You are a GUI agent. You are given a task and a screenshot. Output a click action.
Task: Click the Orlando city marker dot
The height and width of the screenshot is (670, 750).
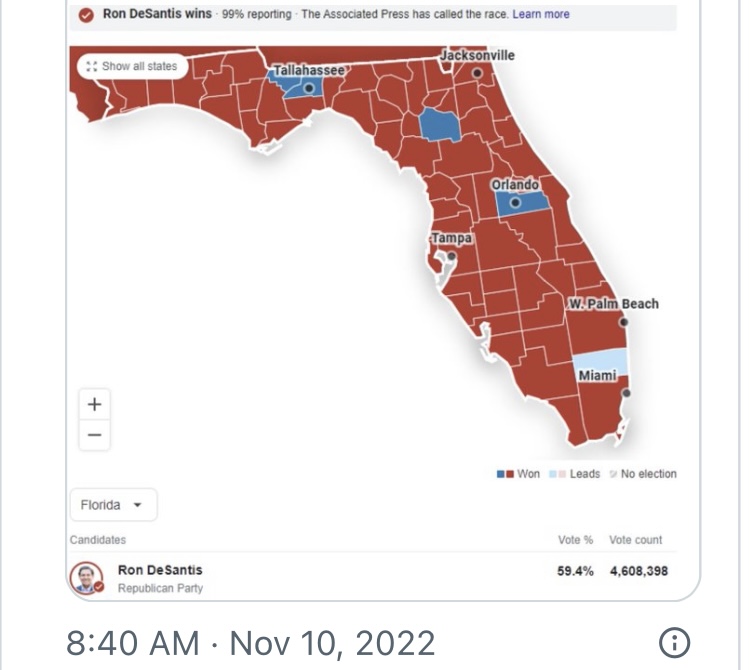[515, 202]
